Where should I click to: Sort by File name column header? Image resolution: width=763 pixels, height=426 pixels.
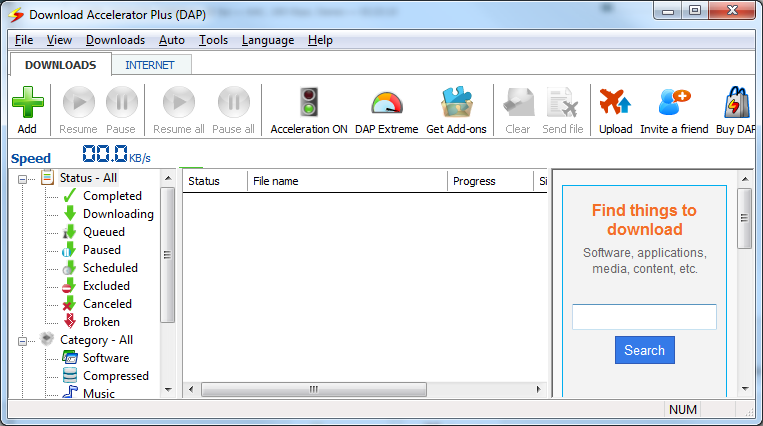[x=347, y=181]
